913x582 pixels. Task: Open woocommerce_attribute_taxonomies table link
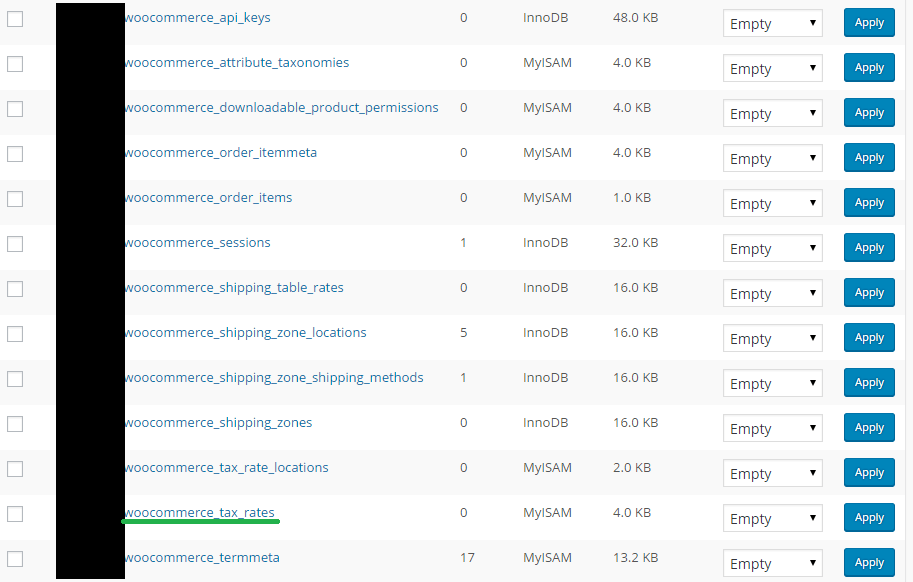(237, 63)
